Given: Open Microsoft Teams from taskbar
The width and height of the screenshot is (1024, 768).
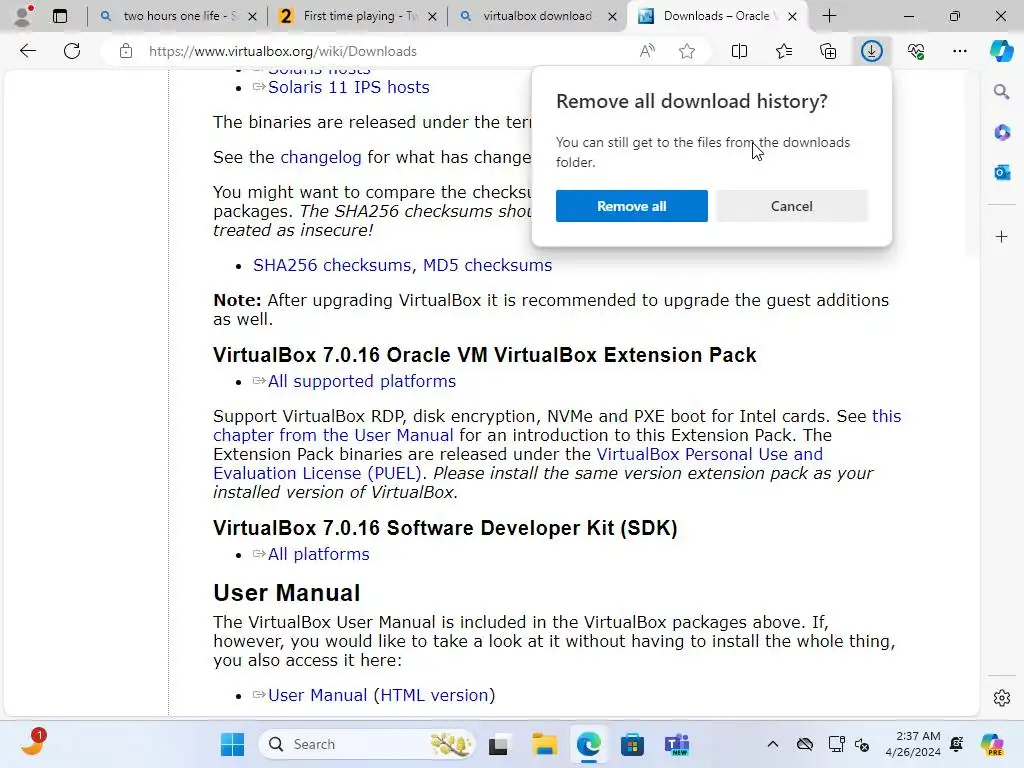Looking at the screenshot, I should tap(677, 744).
